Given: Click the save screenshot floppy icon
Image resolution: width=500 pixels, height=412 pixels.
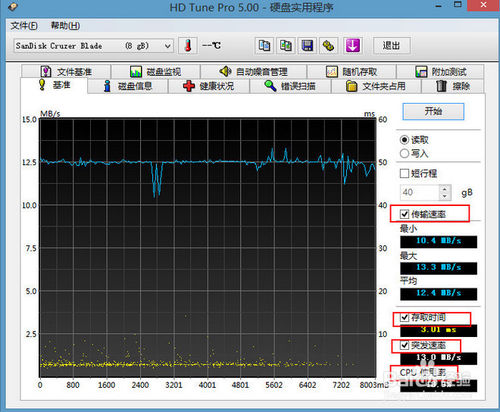Looking at the screenshot, I should pos(307,45).
